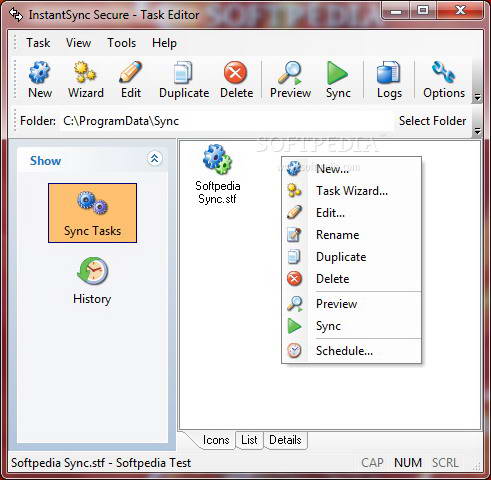
Task: Close the Task Editor window
Action: click(461, 11)
